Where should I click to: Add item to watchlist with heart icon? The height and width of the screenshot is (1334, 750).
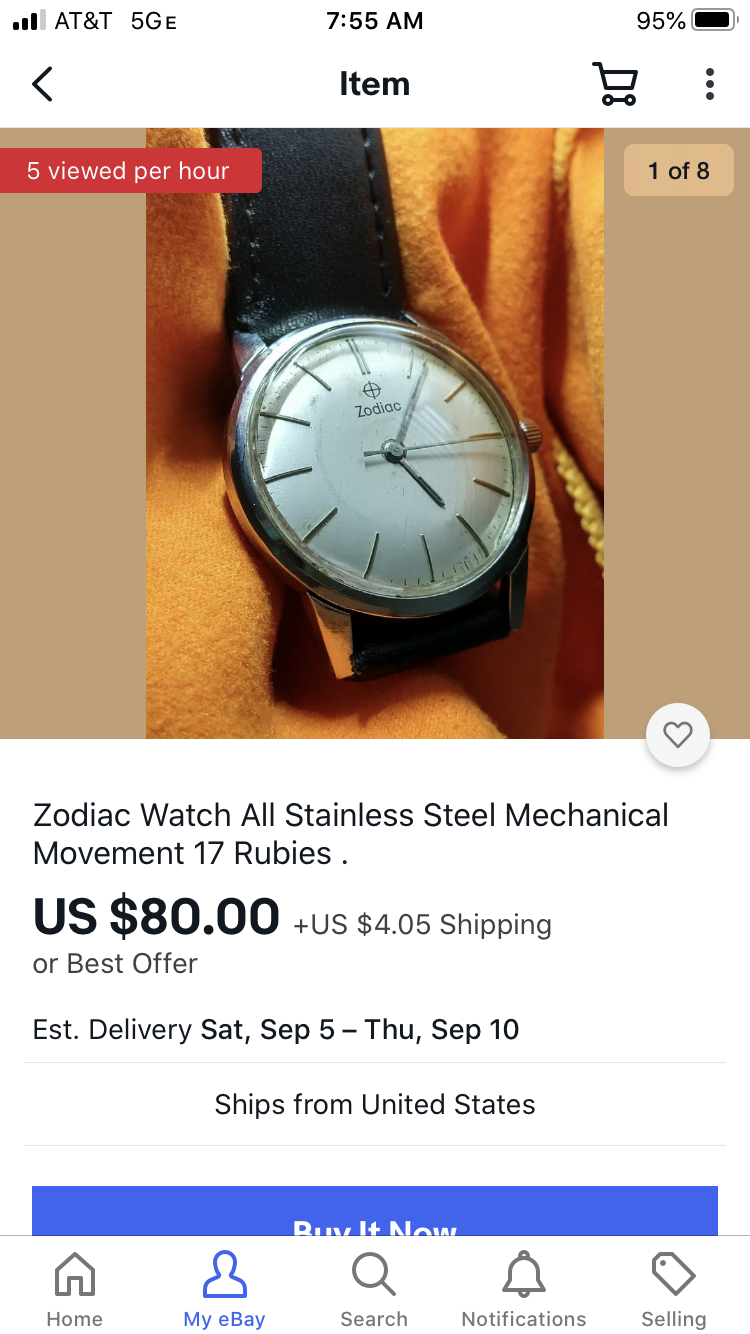coord(678,736)
